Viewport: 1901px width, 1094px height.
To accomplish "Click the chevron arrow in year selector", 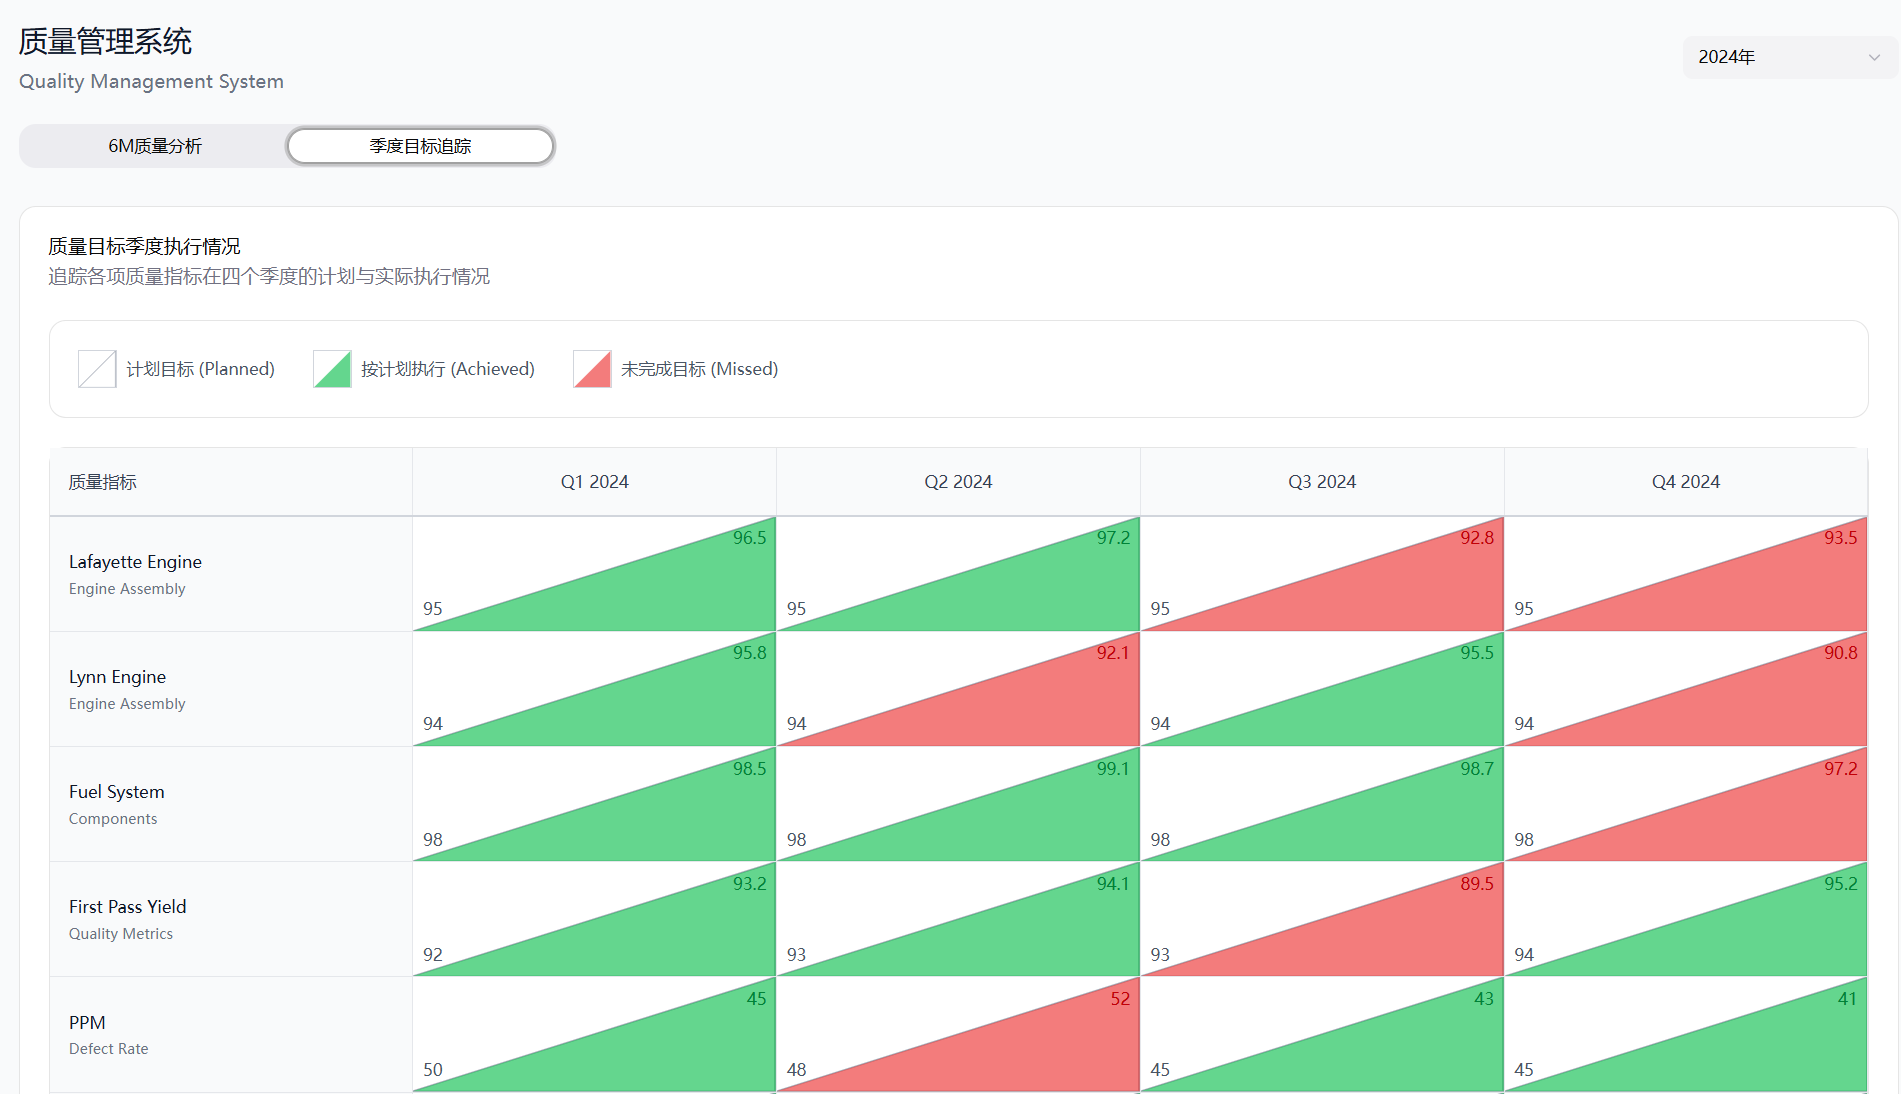I will 1874,57.
